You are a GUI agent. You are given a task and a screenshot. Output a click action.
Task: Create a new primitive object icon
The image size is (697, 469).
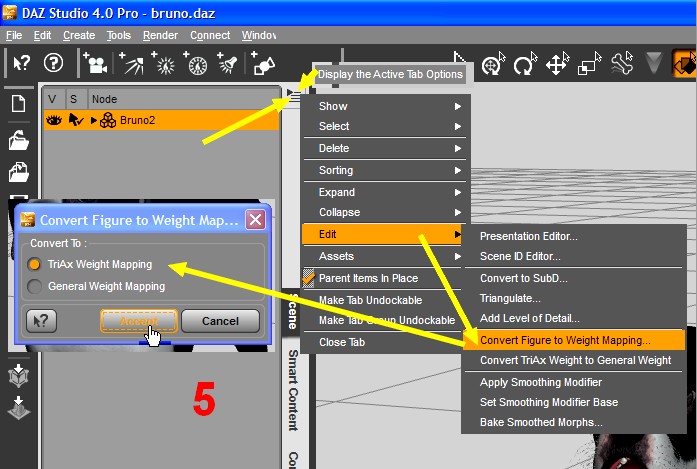[263, 63]
